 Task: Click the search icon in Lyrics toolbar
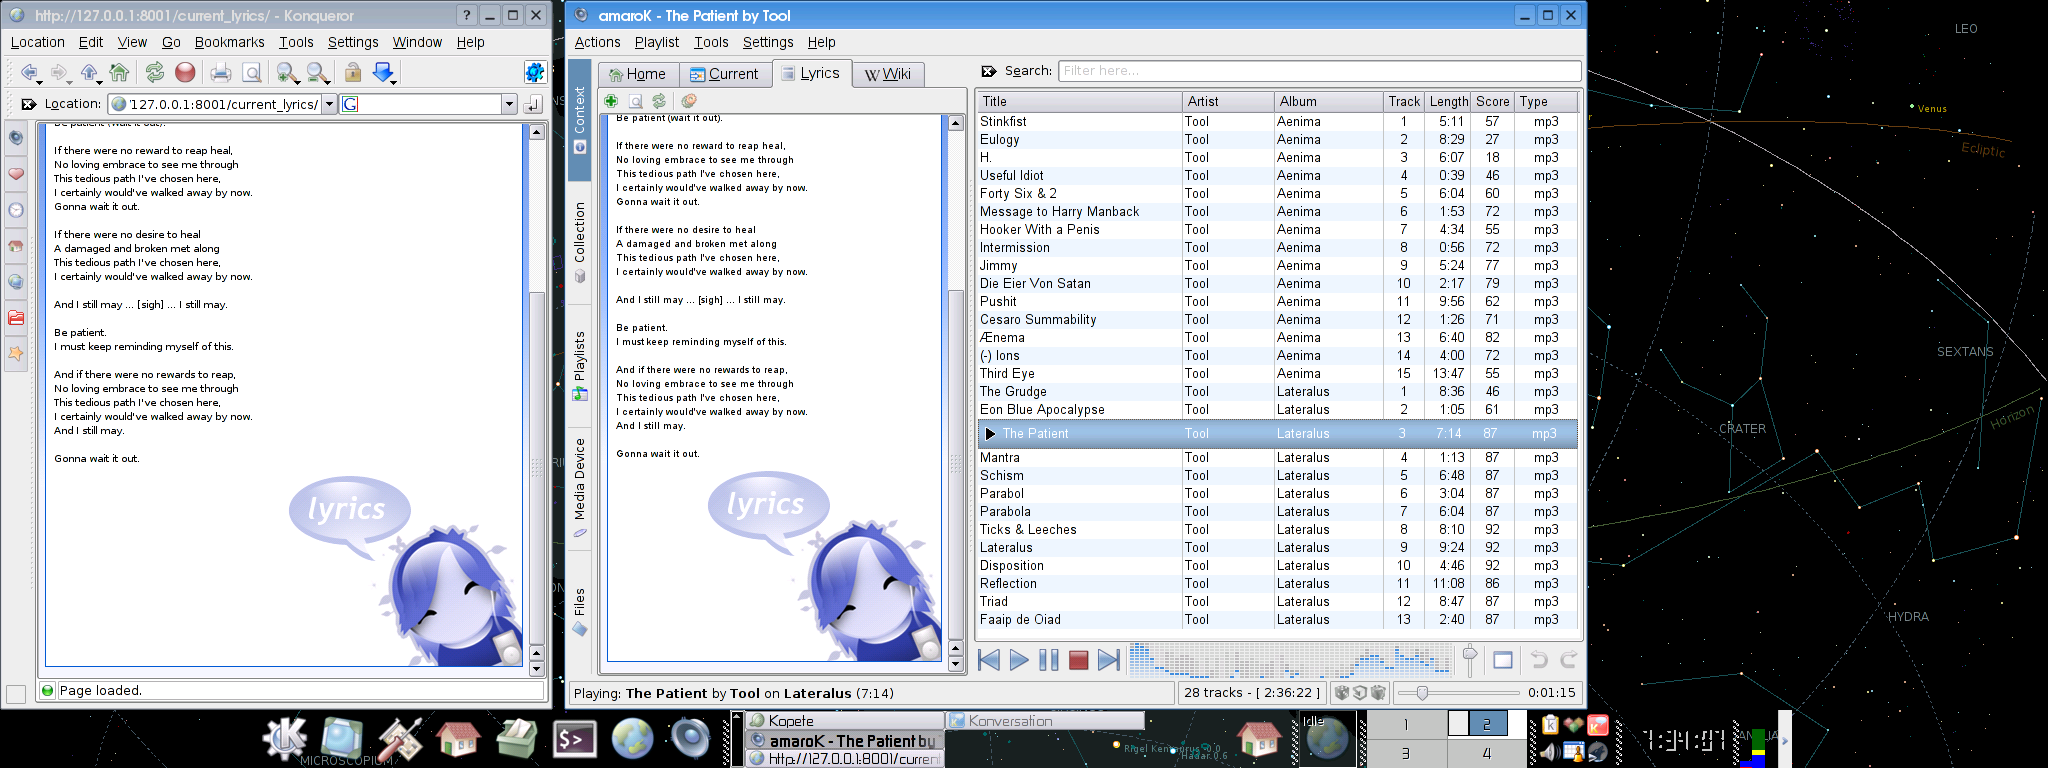coord(635,101)
